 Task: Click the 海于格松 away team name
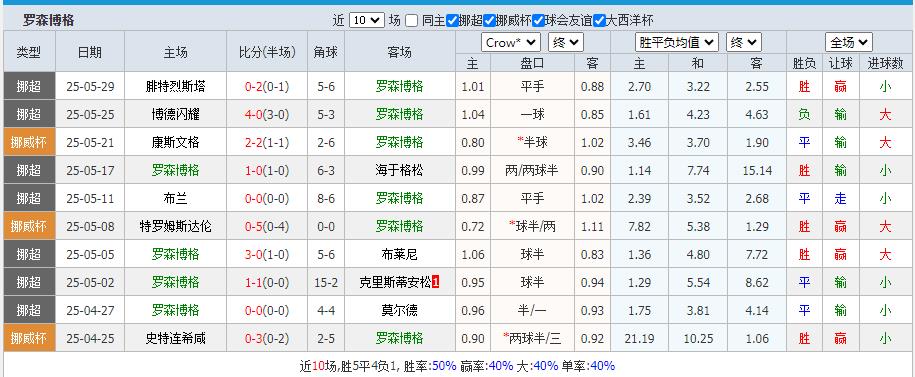tap(400, 170)
